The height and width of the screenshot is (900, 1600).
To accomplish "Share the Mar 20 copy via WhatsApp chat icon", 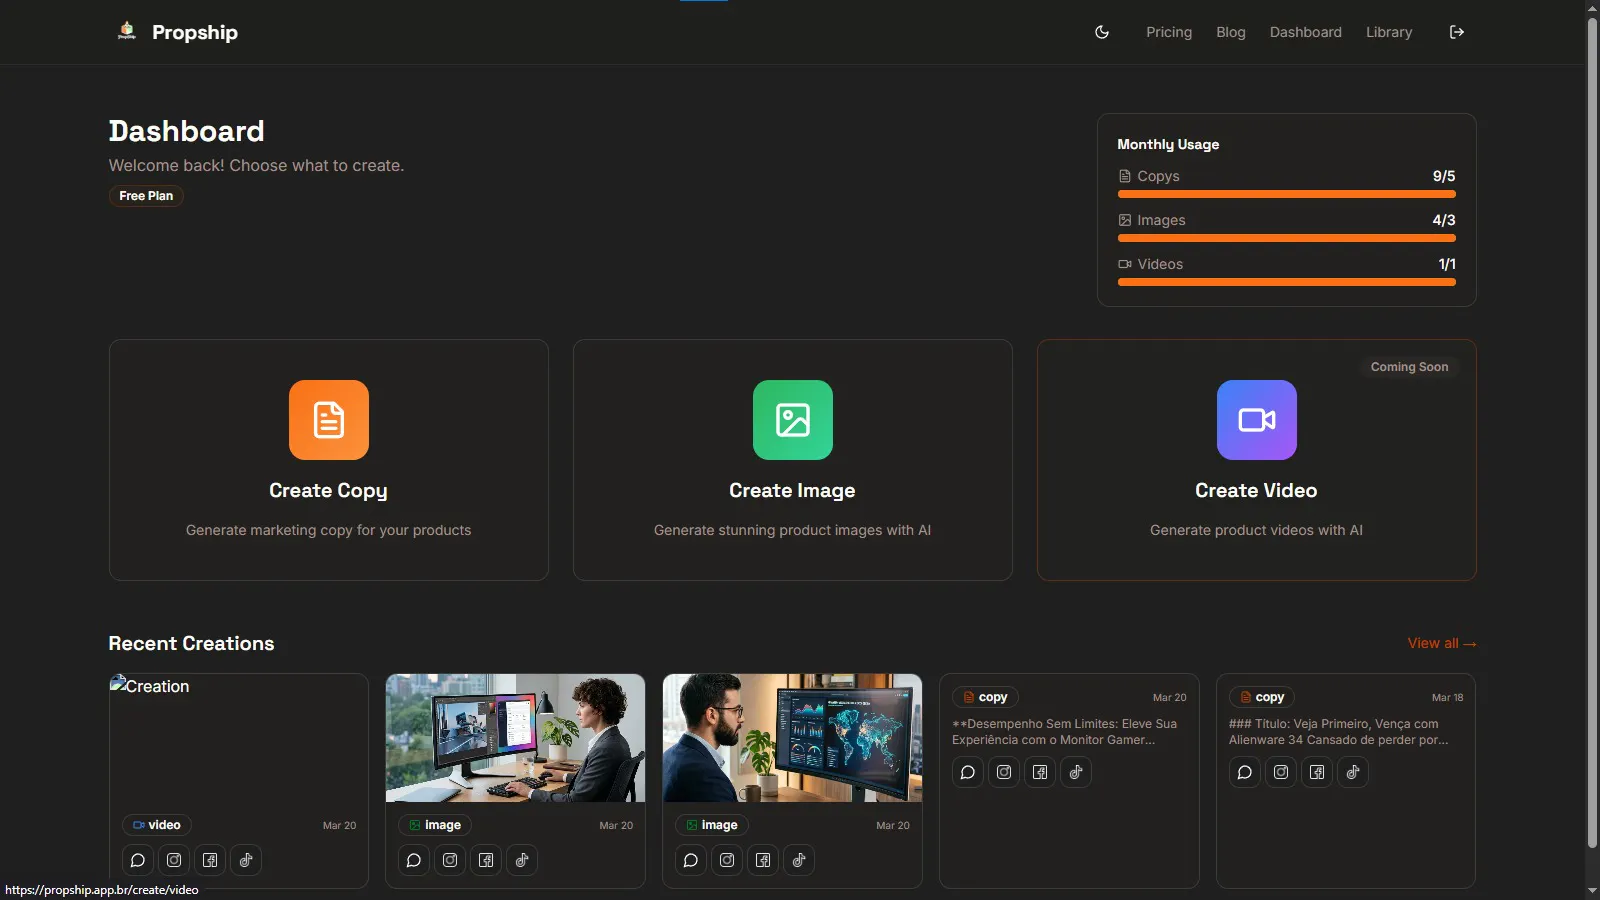I will pyautogui.click(x=968, y=772).
